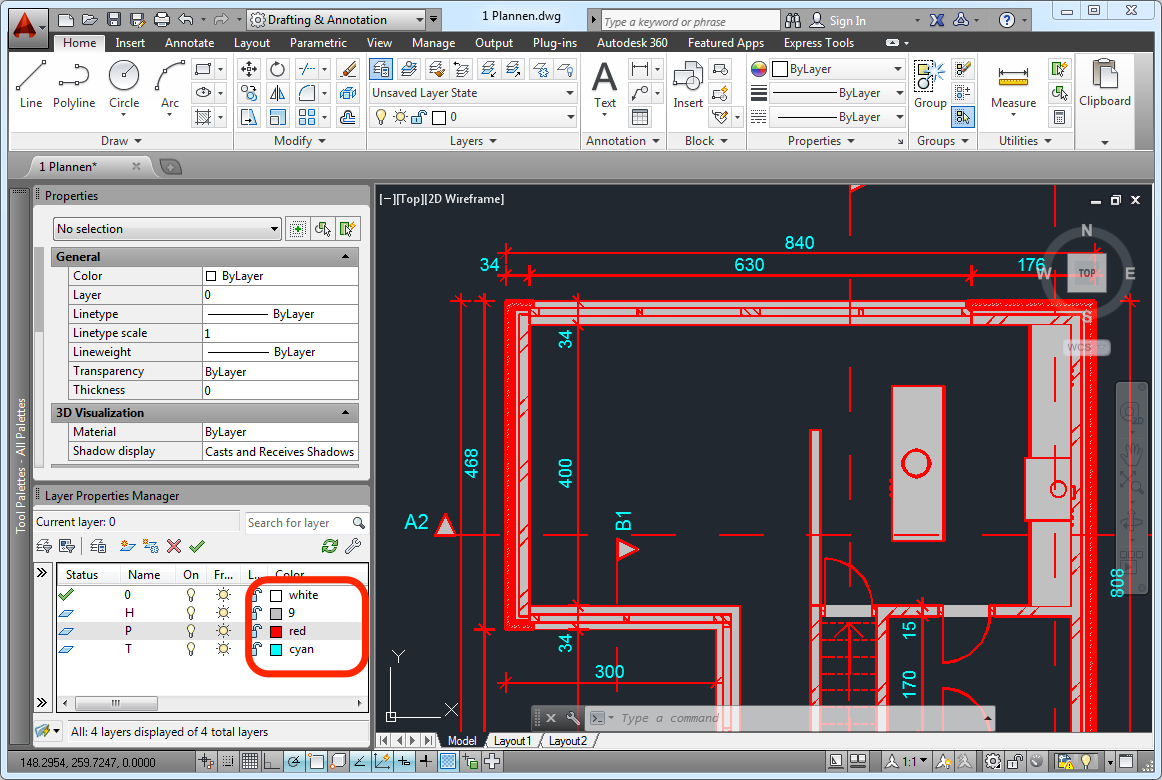
Task: Click the Move tool icon
Action: [249, 70]
